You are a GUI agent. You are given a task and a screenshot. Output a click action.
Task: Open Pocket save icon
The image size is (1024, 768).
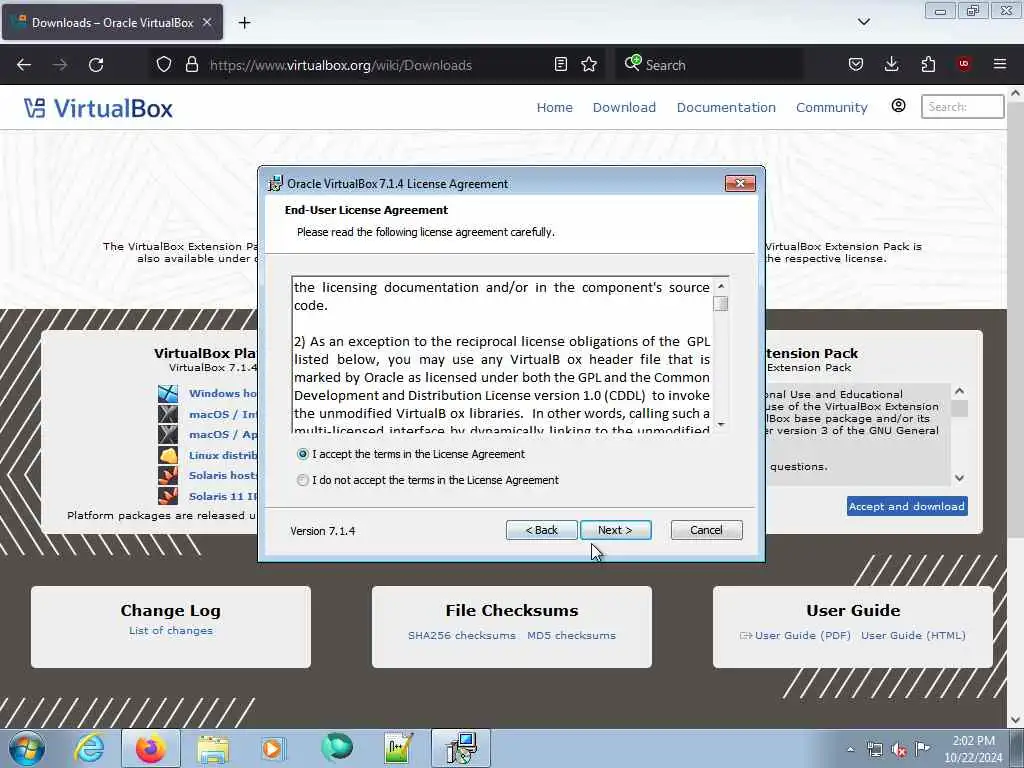pyautogui.click(x=856, y=65)
